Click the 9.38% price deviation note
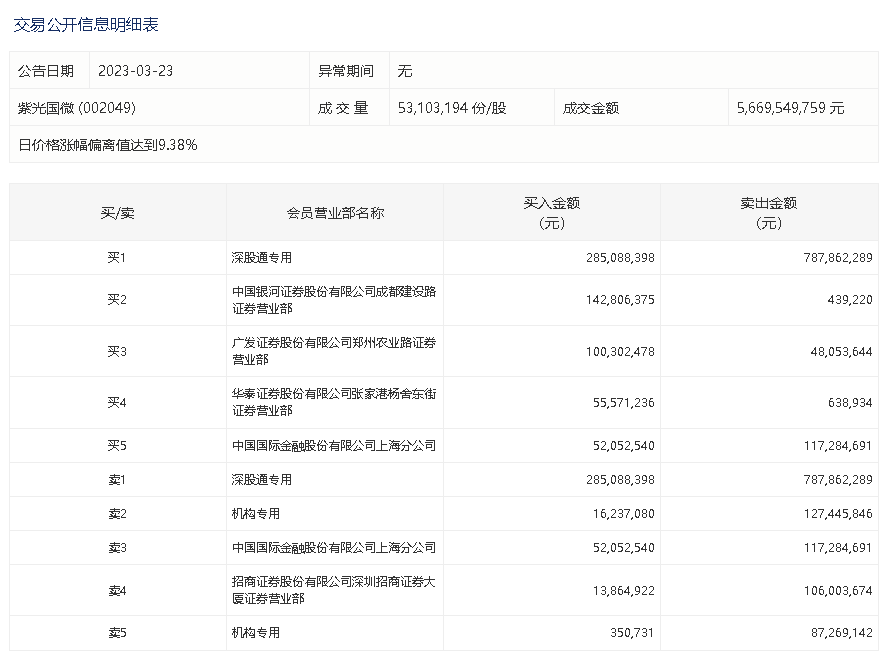The height and width of the screenshot is (657, 887). (108, 145)
